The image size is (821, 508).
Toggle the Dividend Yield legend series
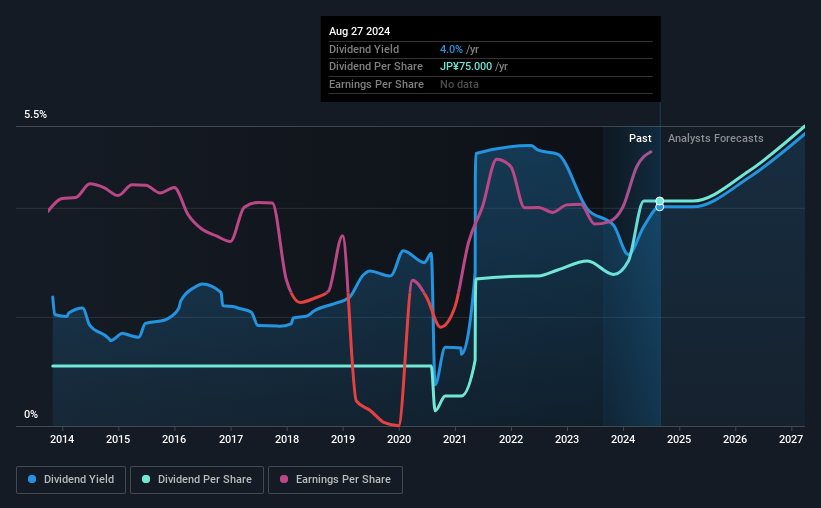click(x=71, y=480)
